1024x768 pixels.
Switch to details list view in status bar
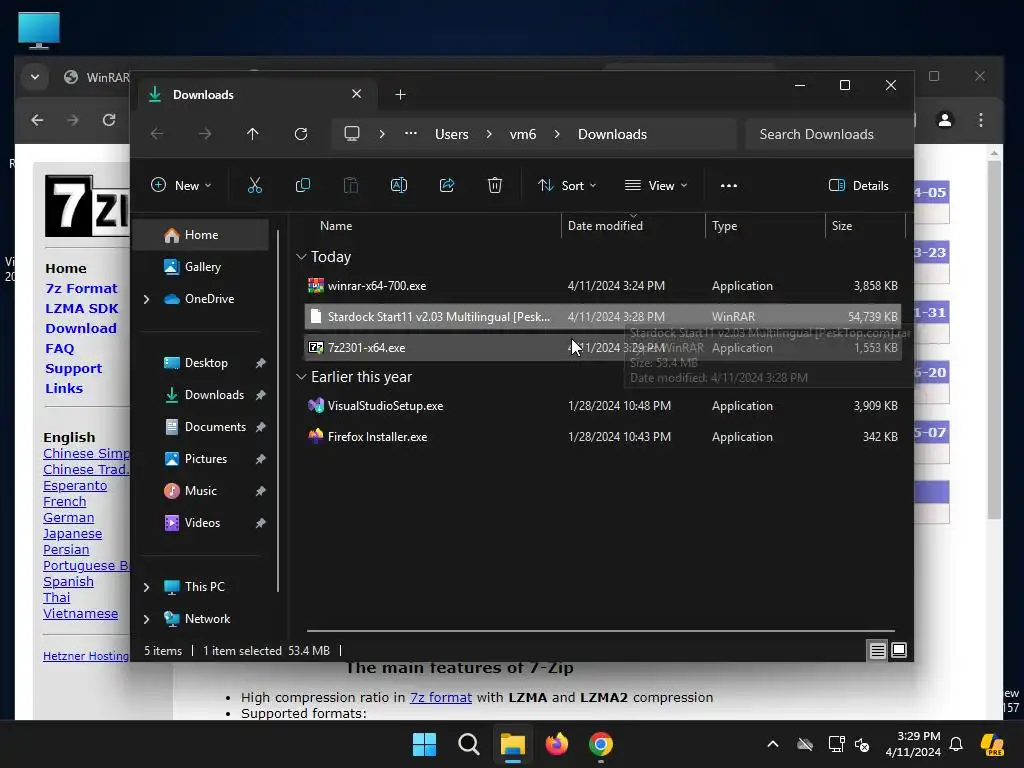tap(878, 650)
